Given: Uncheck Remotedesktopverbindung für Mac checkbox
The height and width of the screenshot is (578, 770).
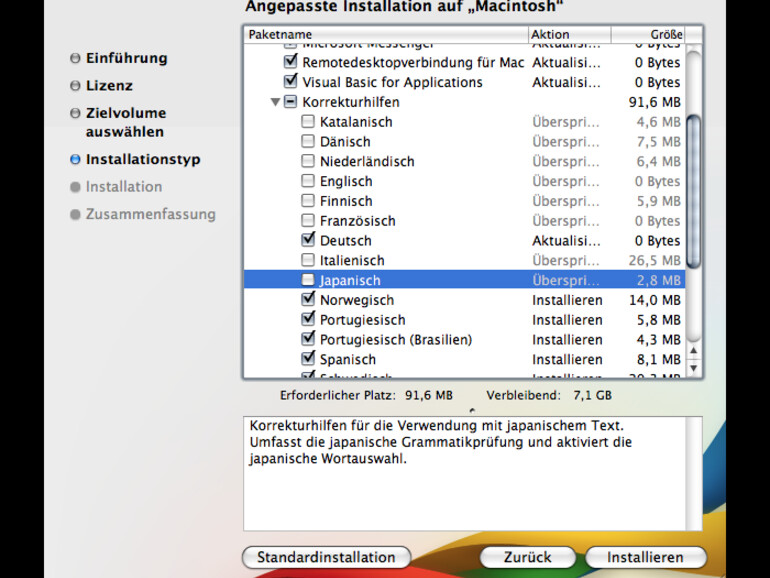Looking at the screenshot, I should 291,61.
